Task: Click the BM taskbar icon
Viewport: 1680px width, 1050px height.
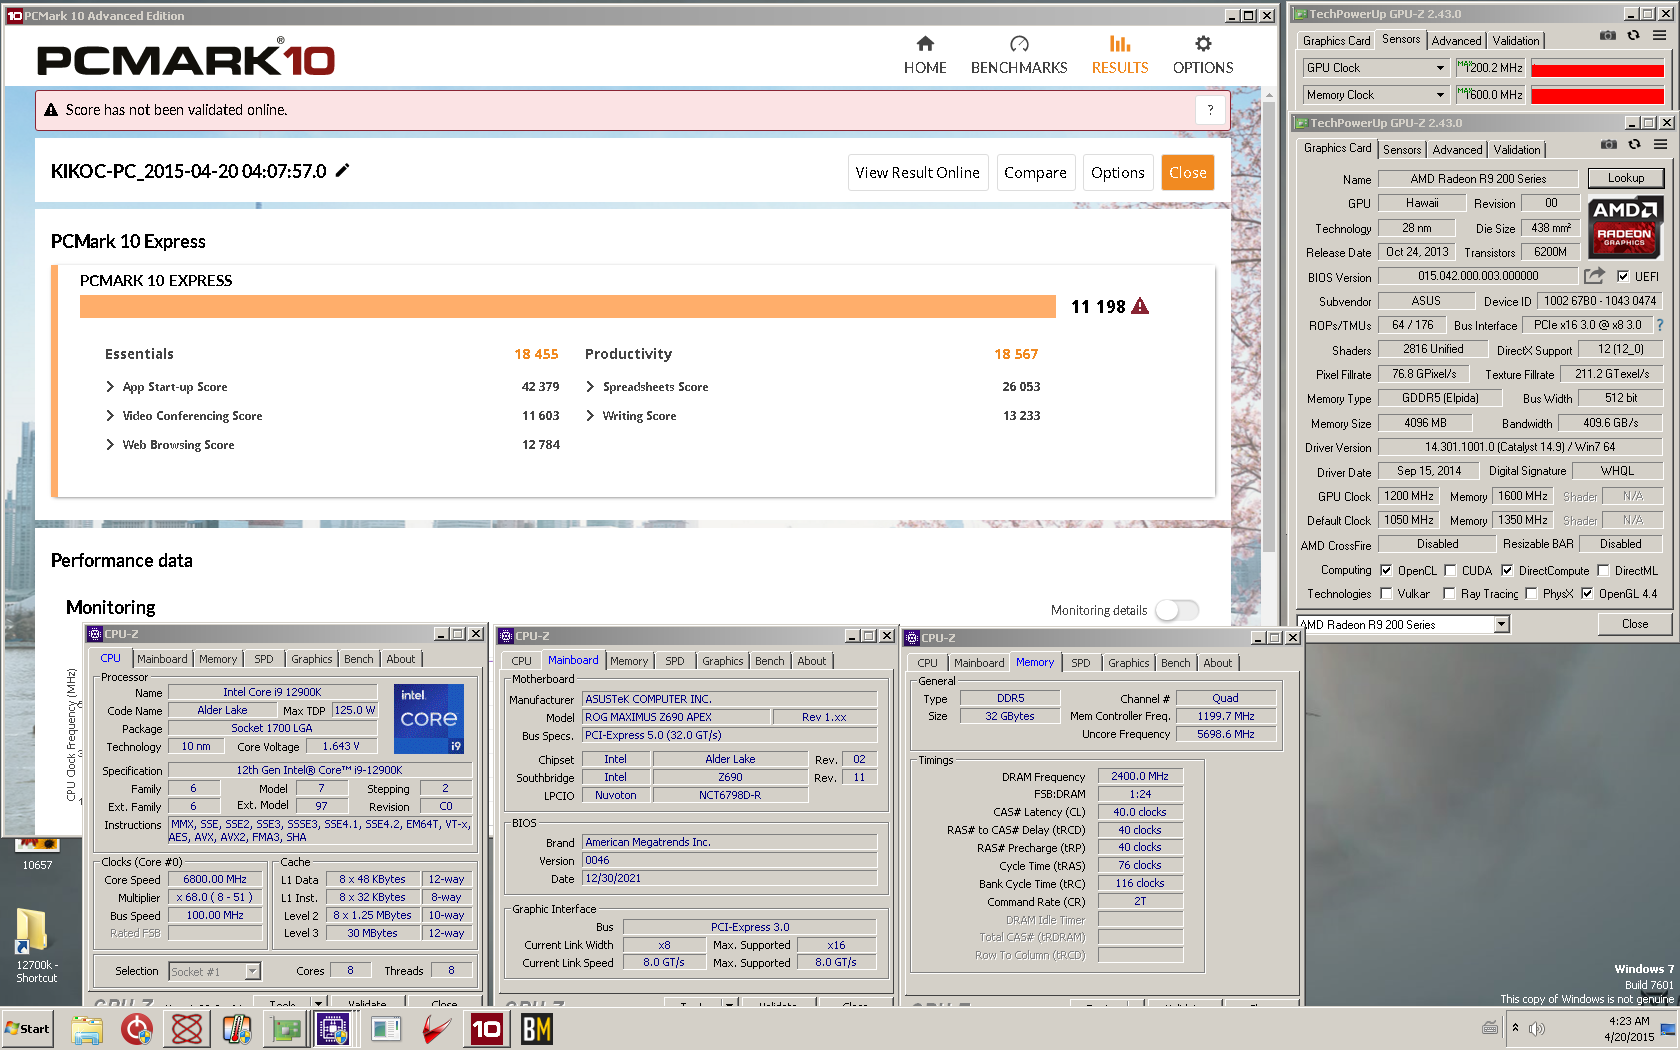Action: point(536,1029)
